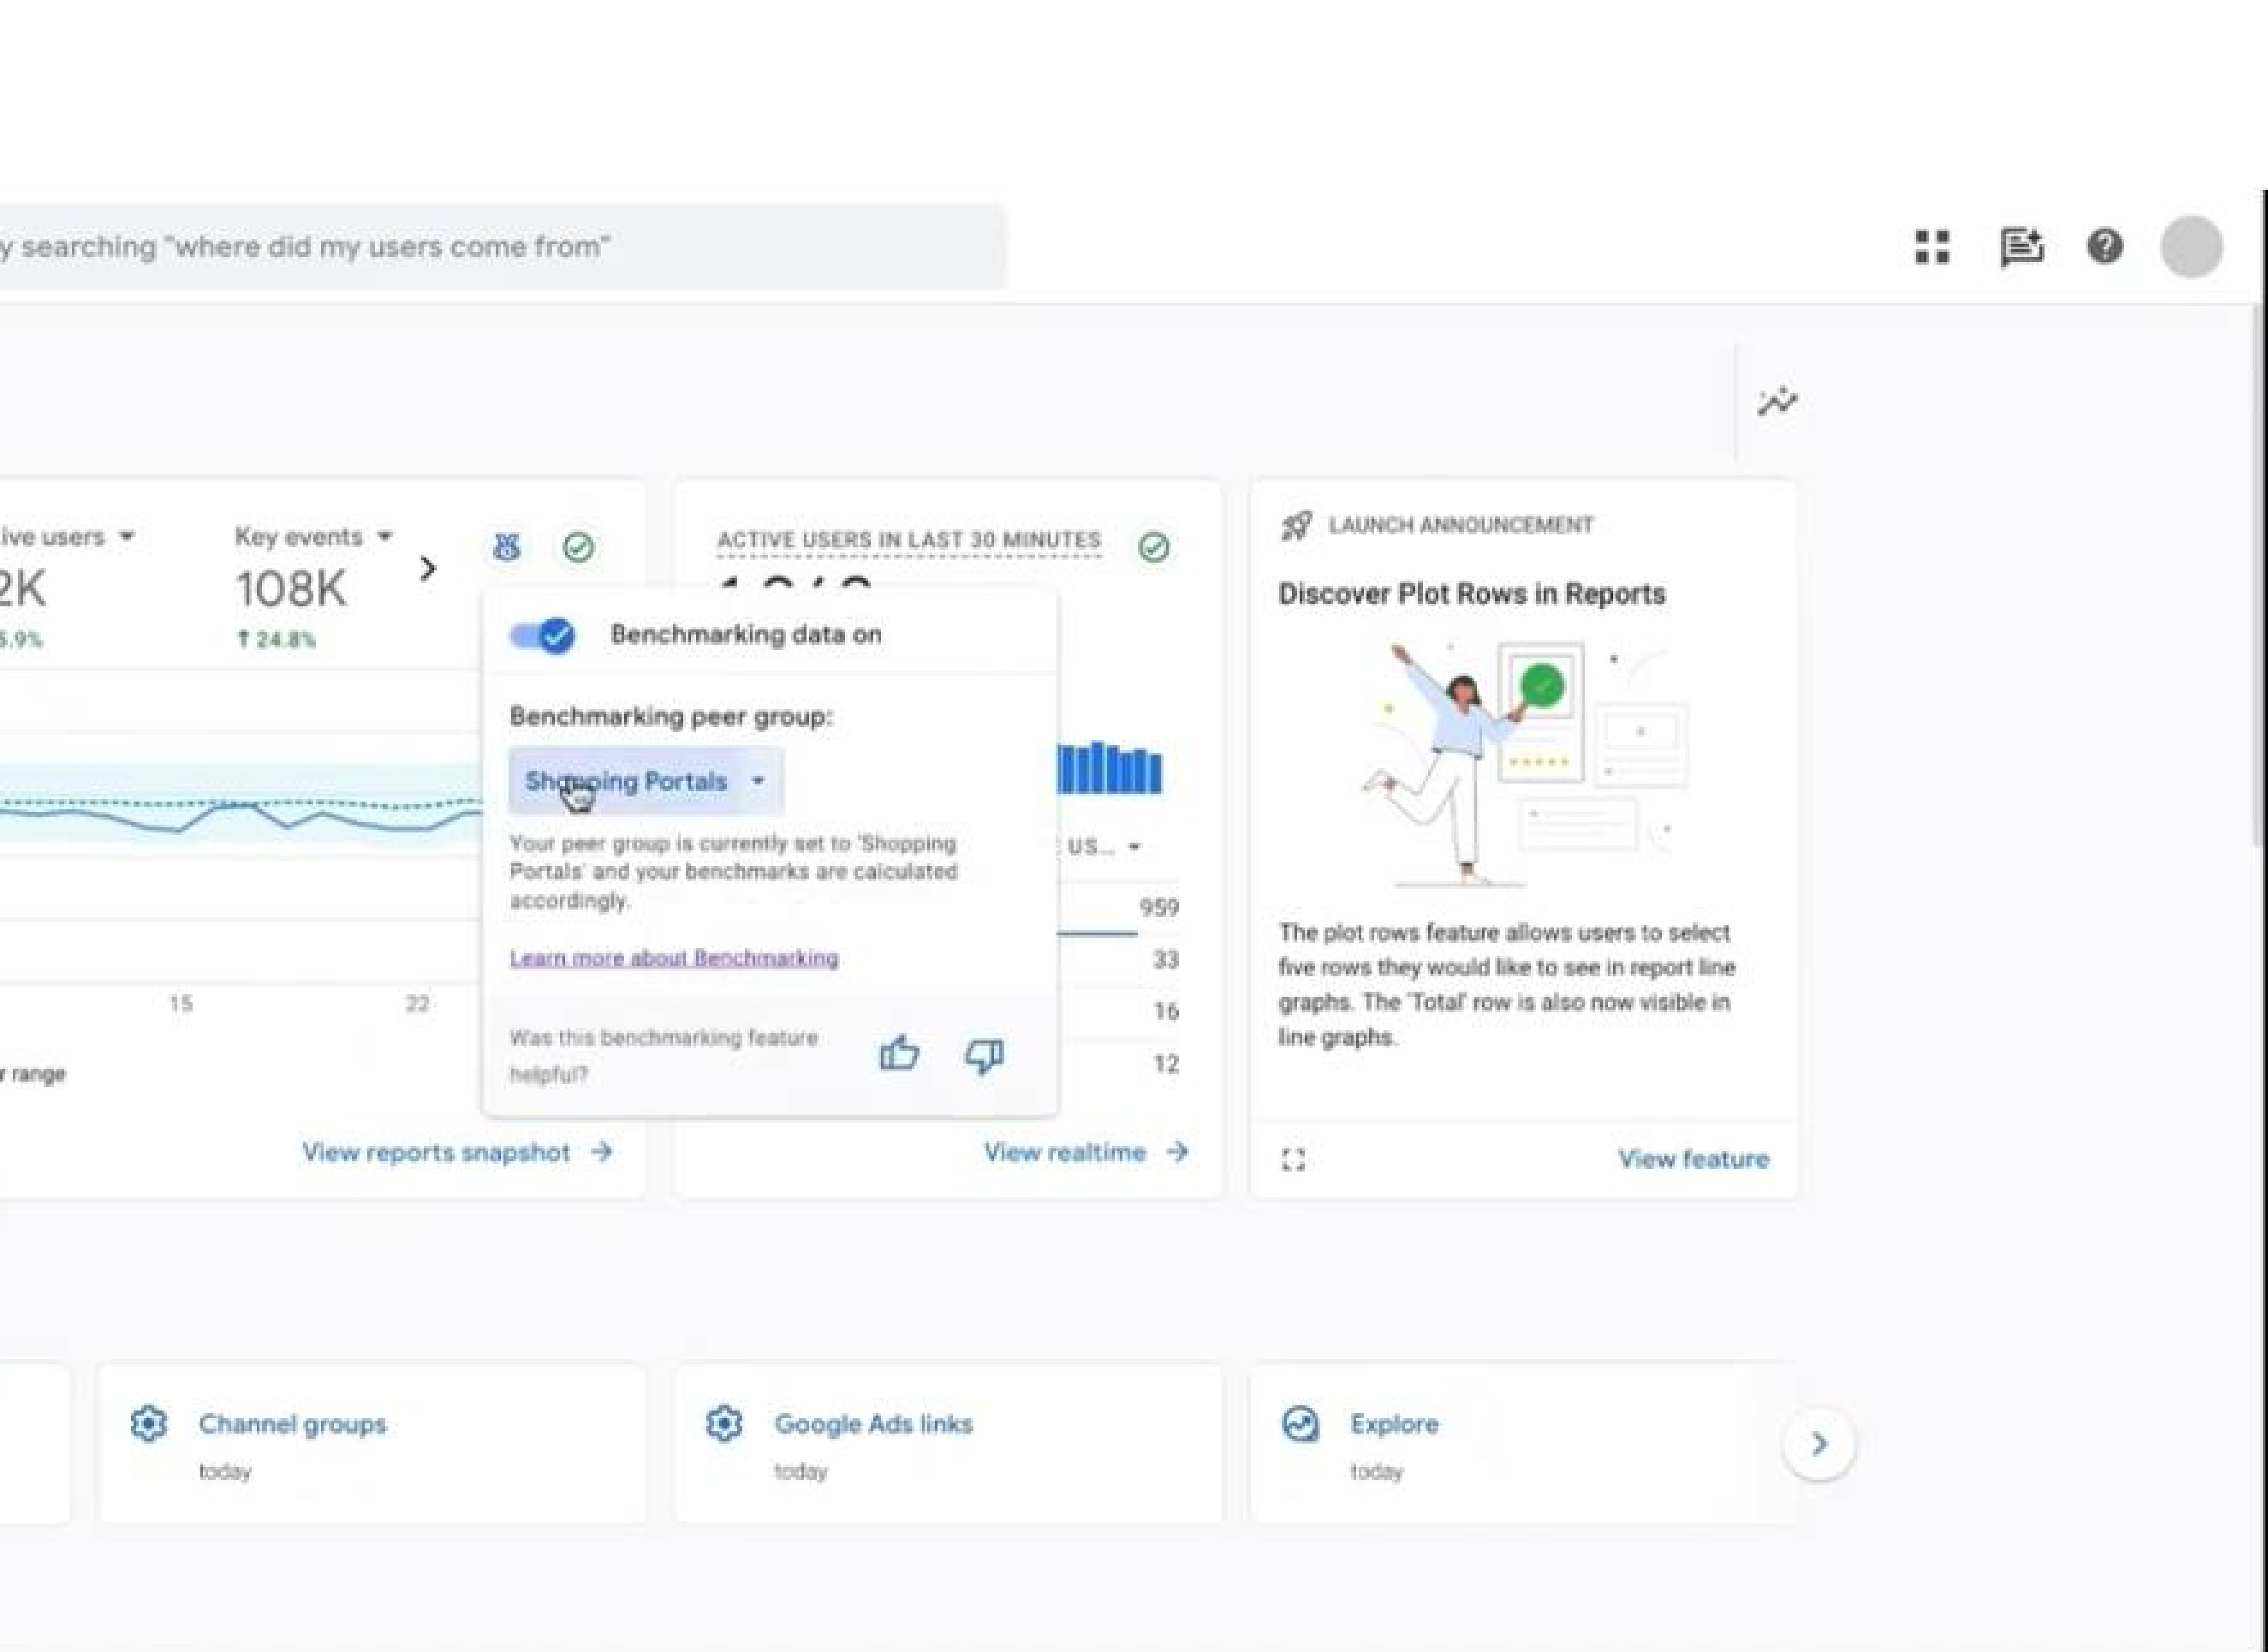
Task: Expand the launch announcement fullscreen icon
Action: click(1293, 1159)
